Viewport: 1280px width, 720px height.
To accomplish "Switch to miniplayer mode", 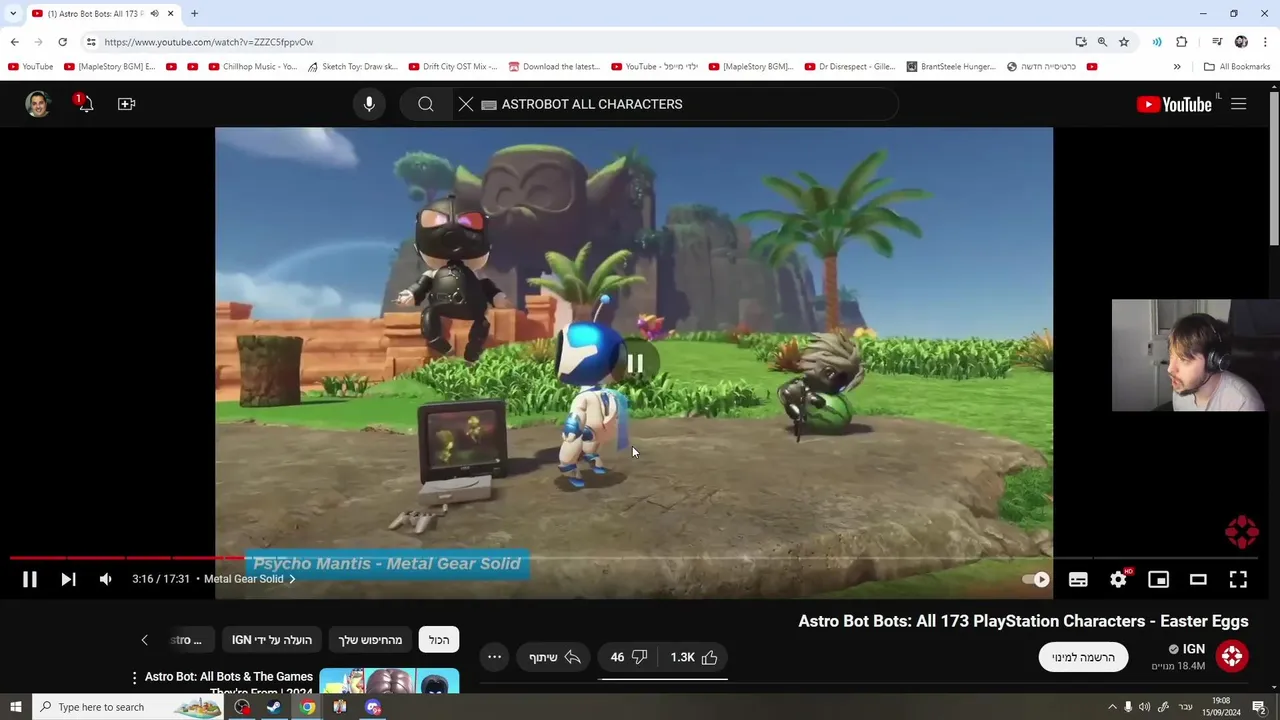I will [x=1158, y=579].
